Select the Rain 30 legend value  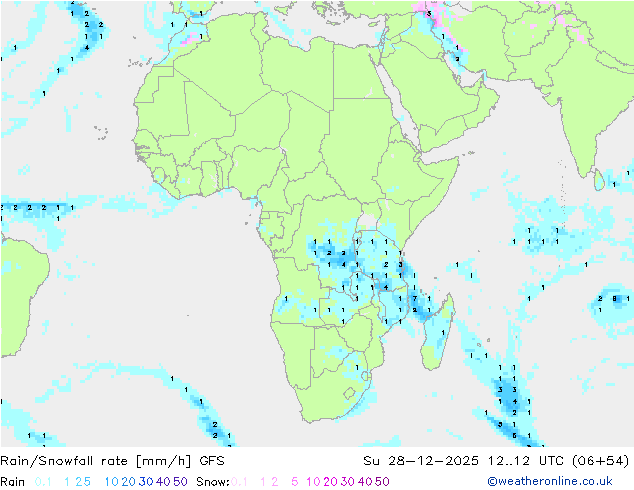coord(146,482)
